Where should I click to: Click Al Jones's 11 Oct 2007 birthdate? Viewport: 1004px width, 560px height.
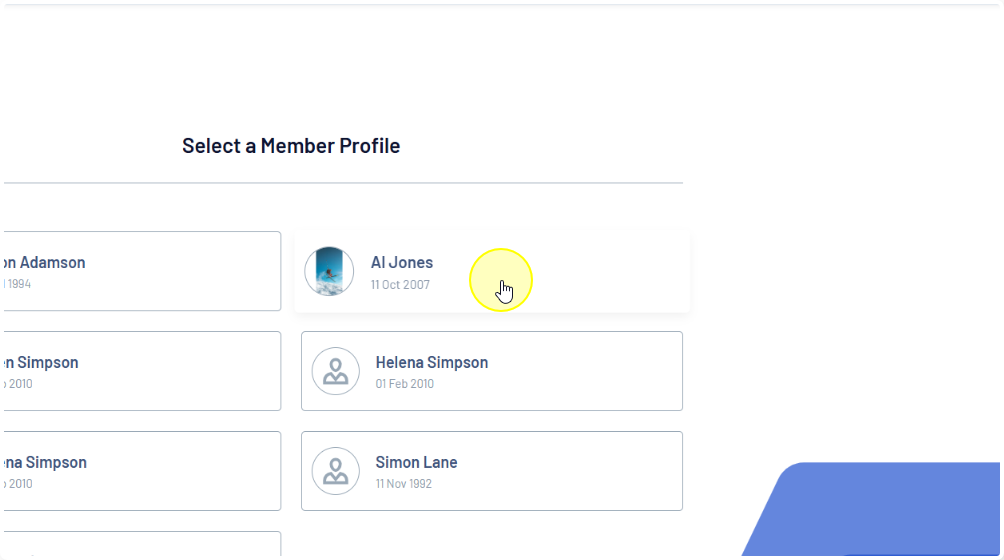tap(400, 285)
